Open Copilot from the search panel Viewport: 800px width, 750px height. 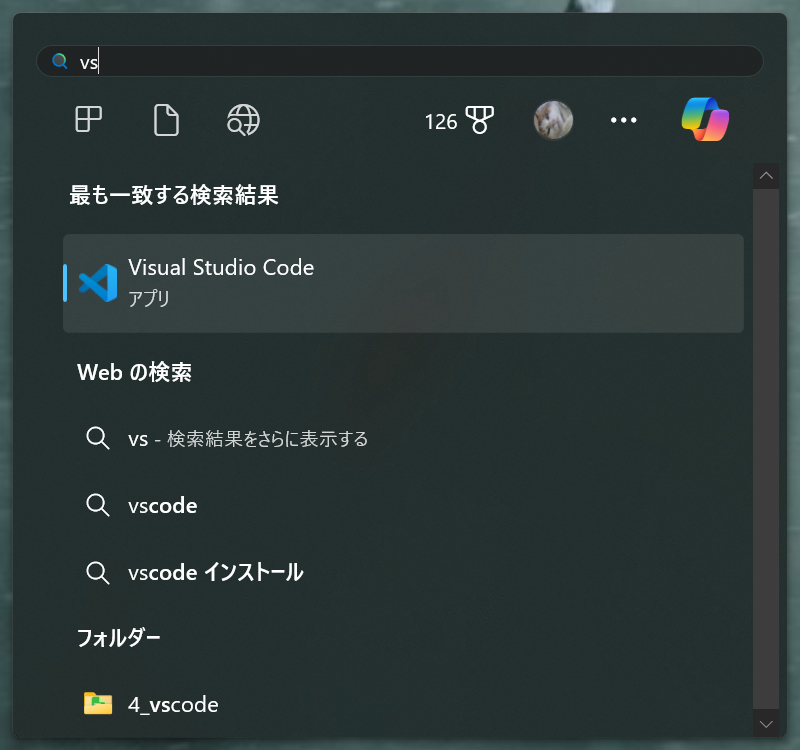pyautogui.click(x=706, y=120)
